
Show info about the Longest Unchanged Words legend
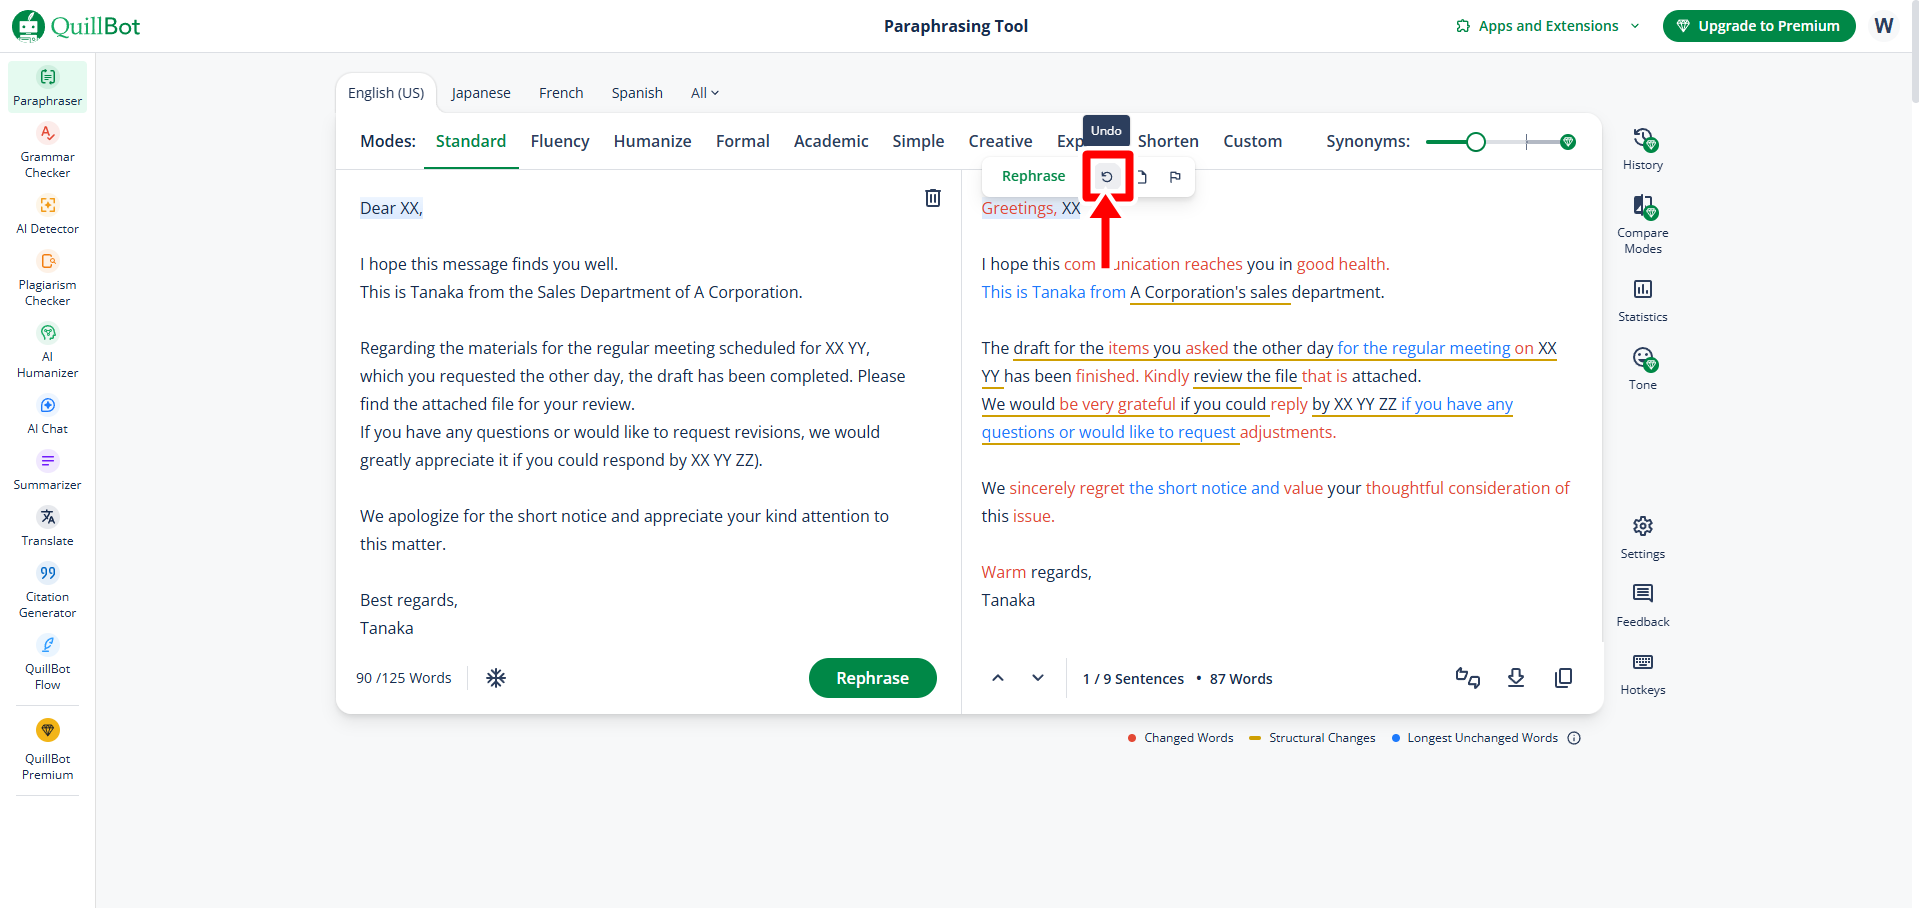pos(1574,738)
